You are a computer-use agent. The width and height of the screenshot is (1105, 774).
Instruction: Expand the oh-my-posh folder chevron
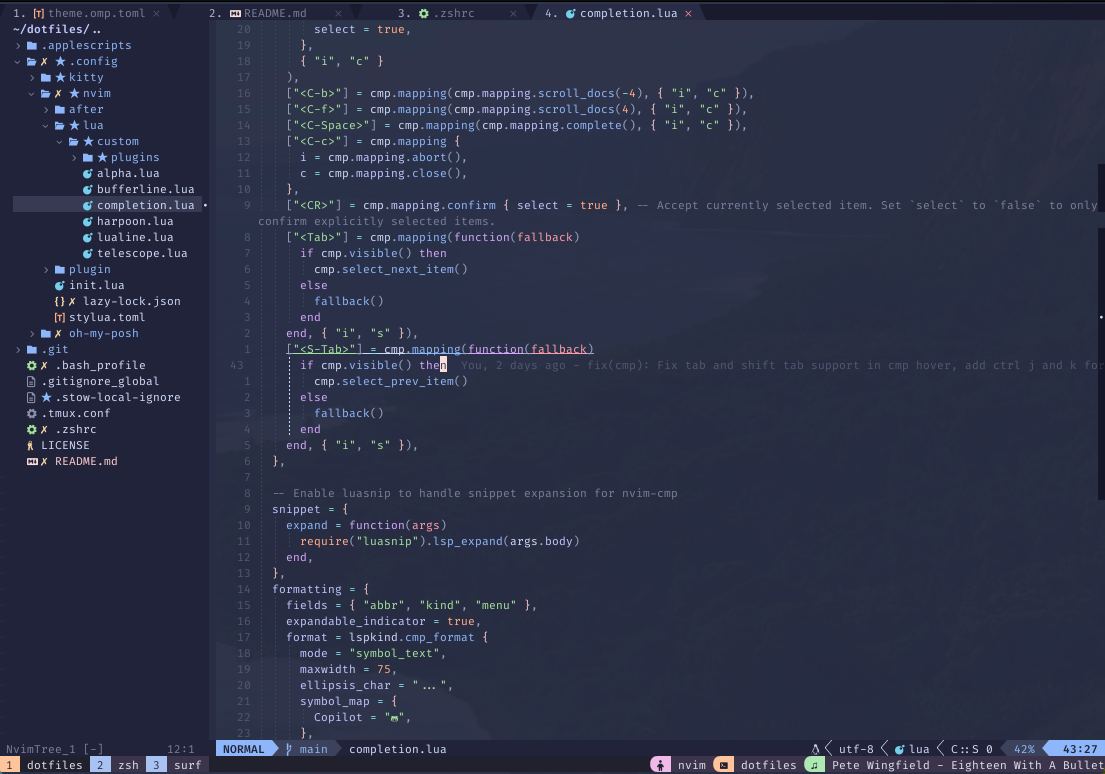[x=32, y=333]
